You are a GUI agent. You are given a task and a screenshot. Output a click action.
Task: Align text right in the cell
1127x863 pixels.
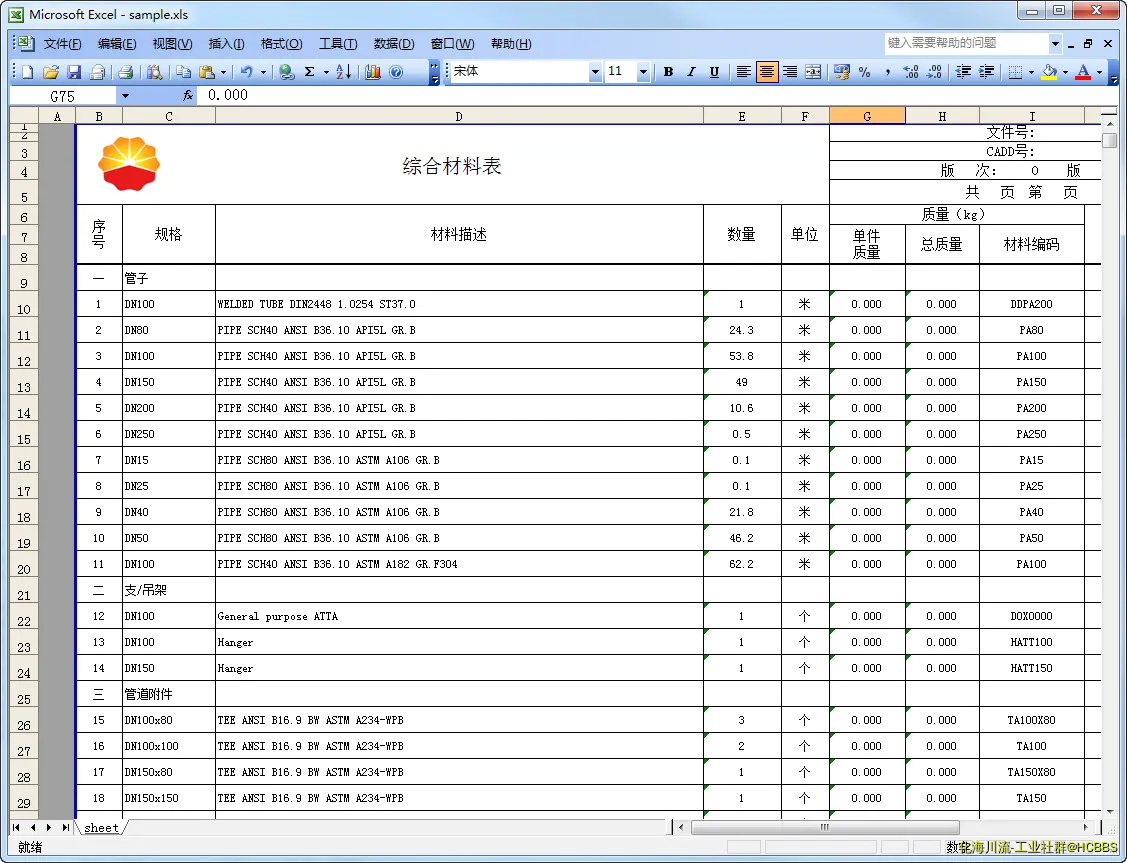click(790, 72)
